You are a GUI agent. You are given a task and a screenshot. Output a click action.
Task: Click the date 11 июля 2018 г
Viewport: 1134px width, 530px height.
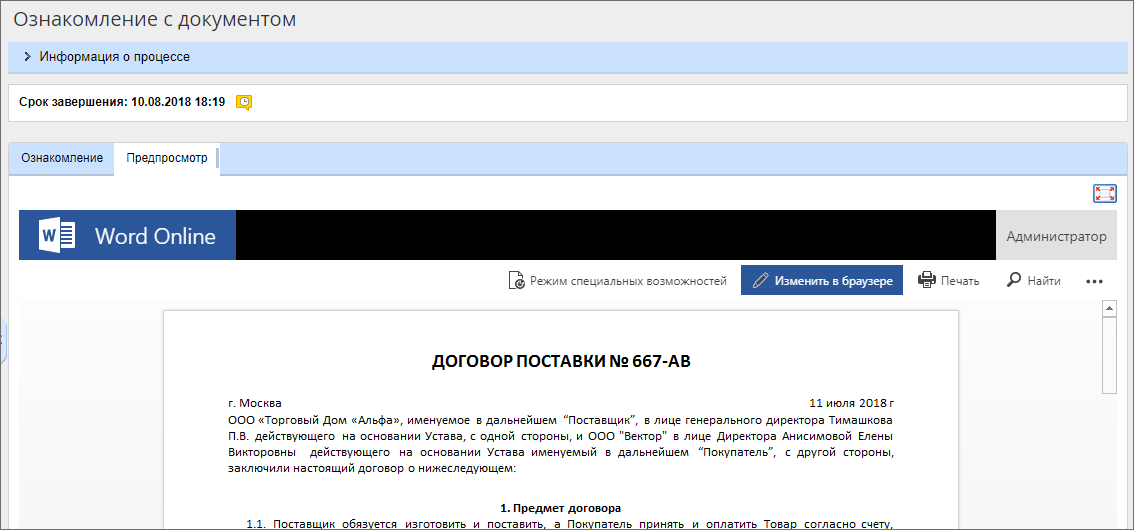pyautogui.click(x=851, y=403)
